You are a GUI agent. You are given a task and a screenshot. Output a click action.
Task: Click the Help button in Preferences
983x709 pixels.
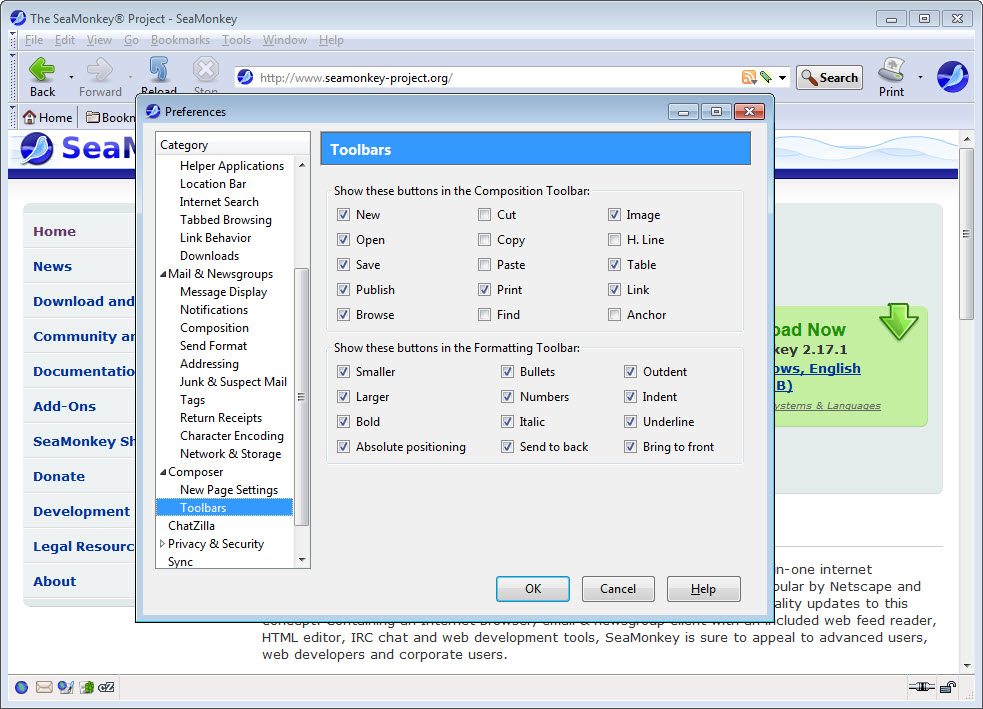click(703, 589)
